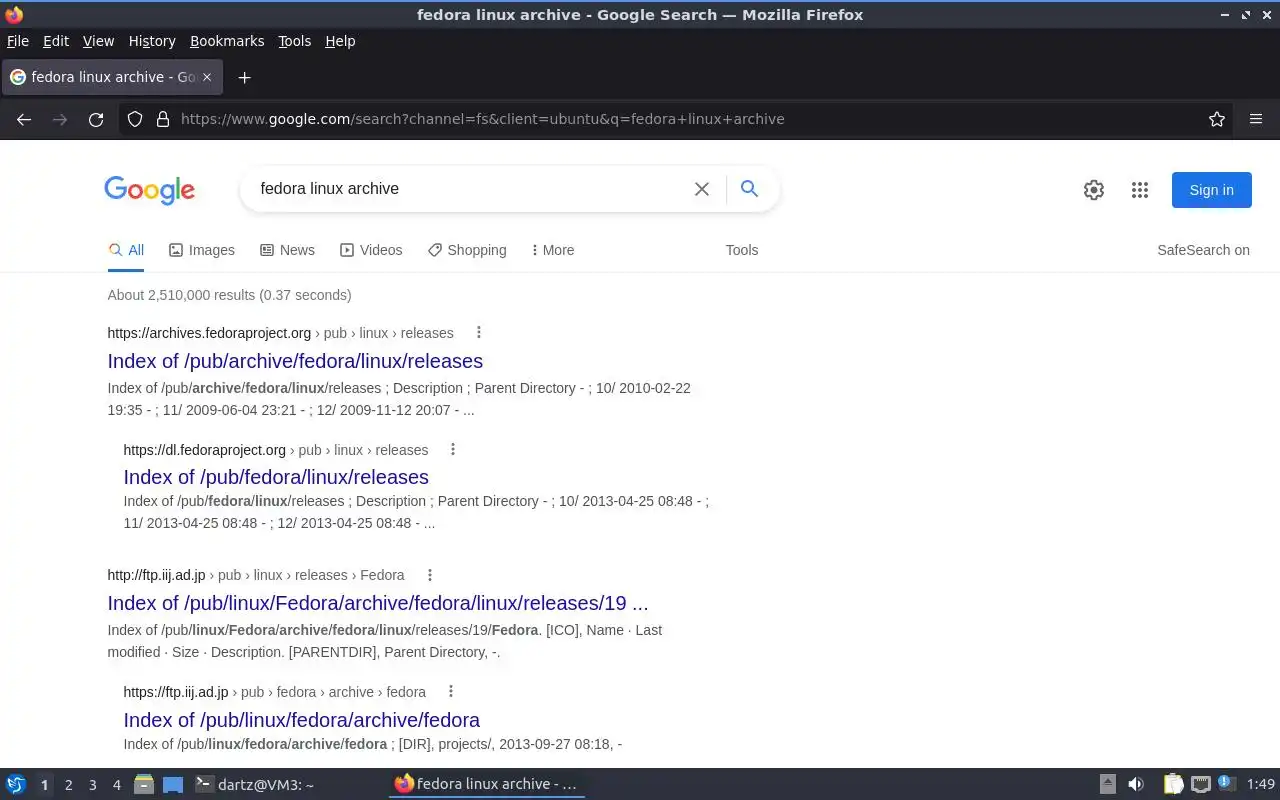1280x800 pixels.
Task: Switch to Shopping results tab
Action: [467, 250]
